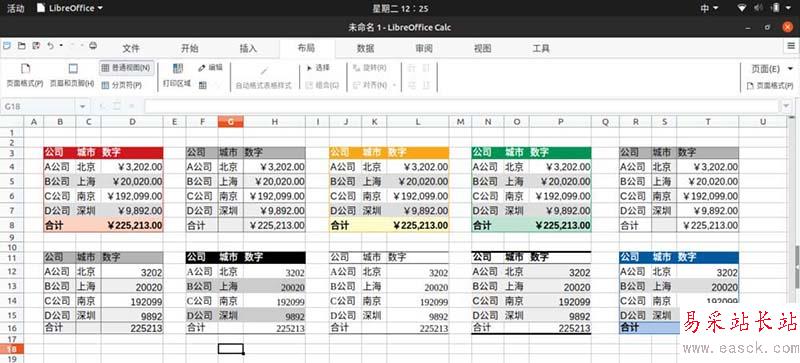Click the orange header cell 数字 in L3
800x363 pixels.
(x=418, y=152)
